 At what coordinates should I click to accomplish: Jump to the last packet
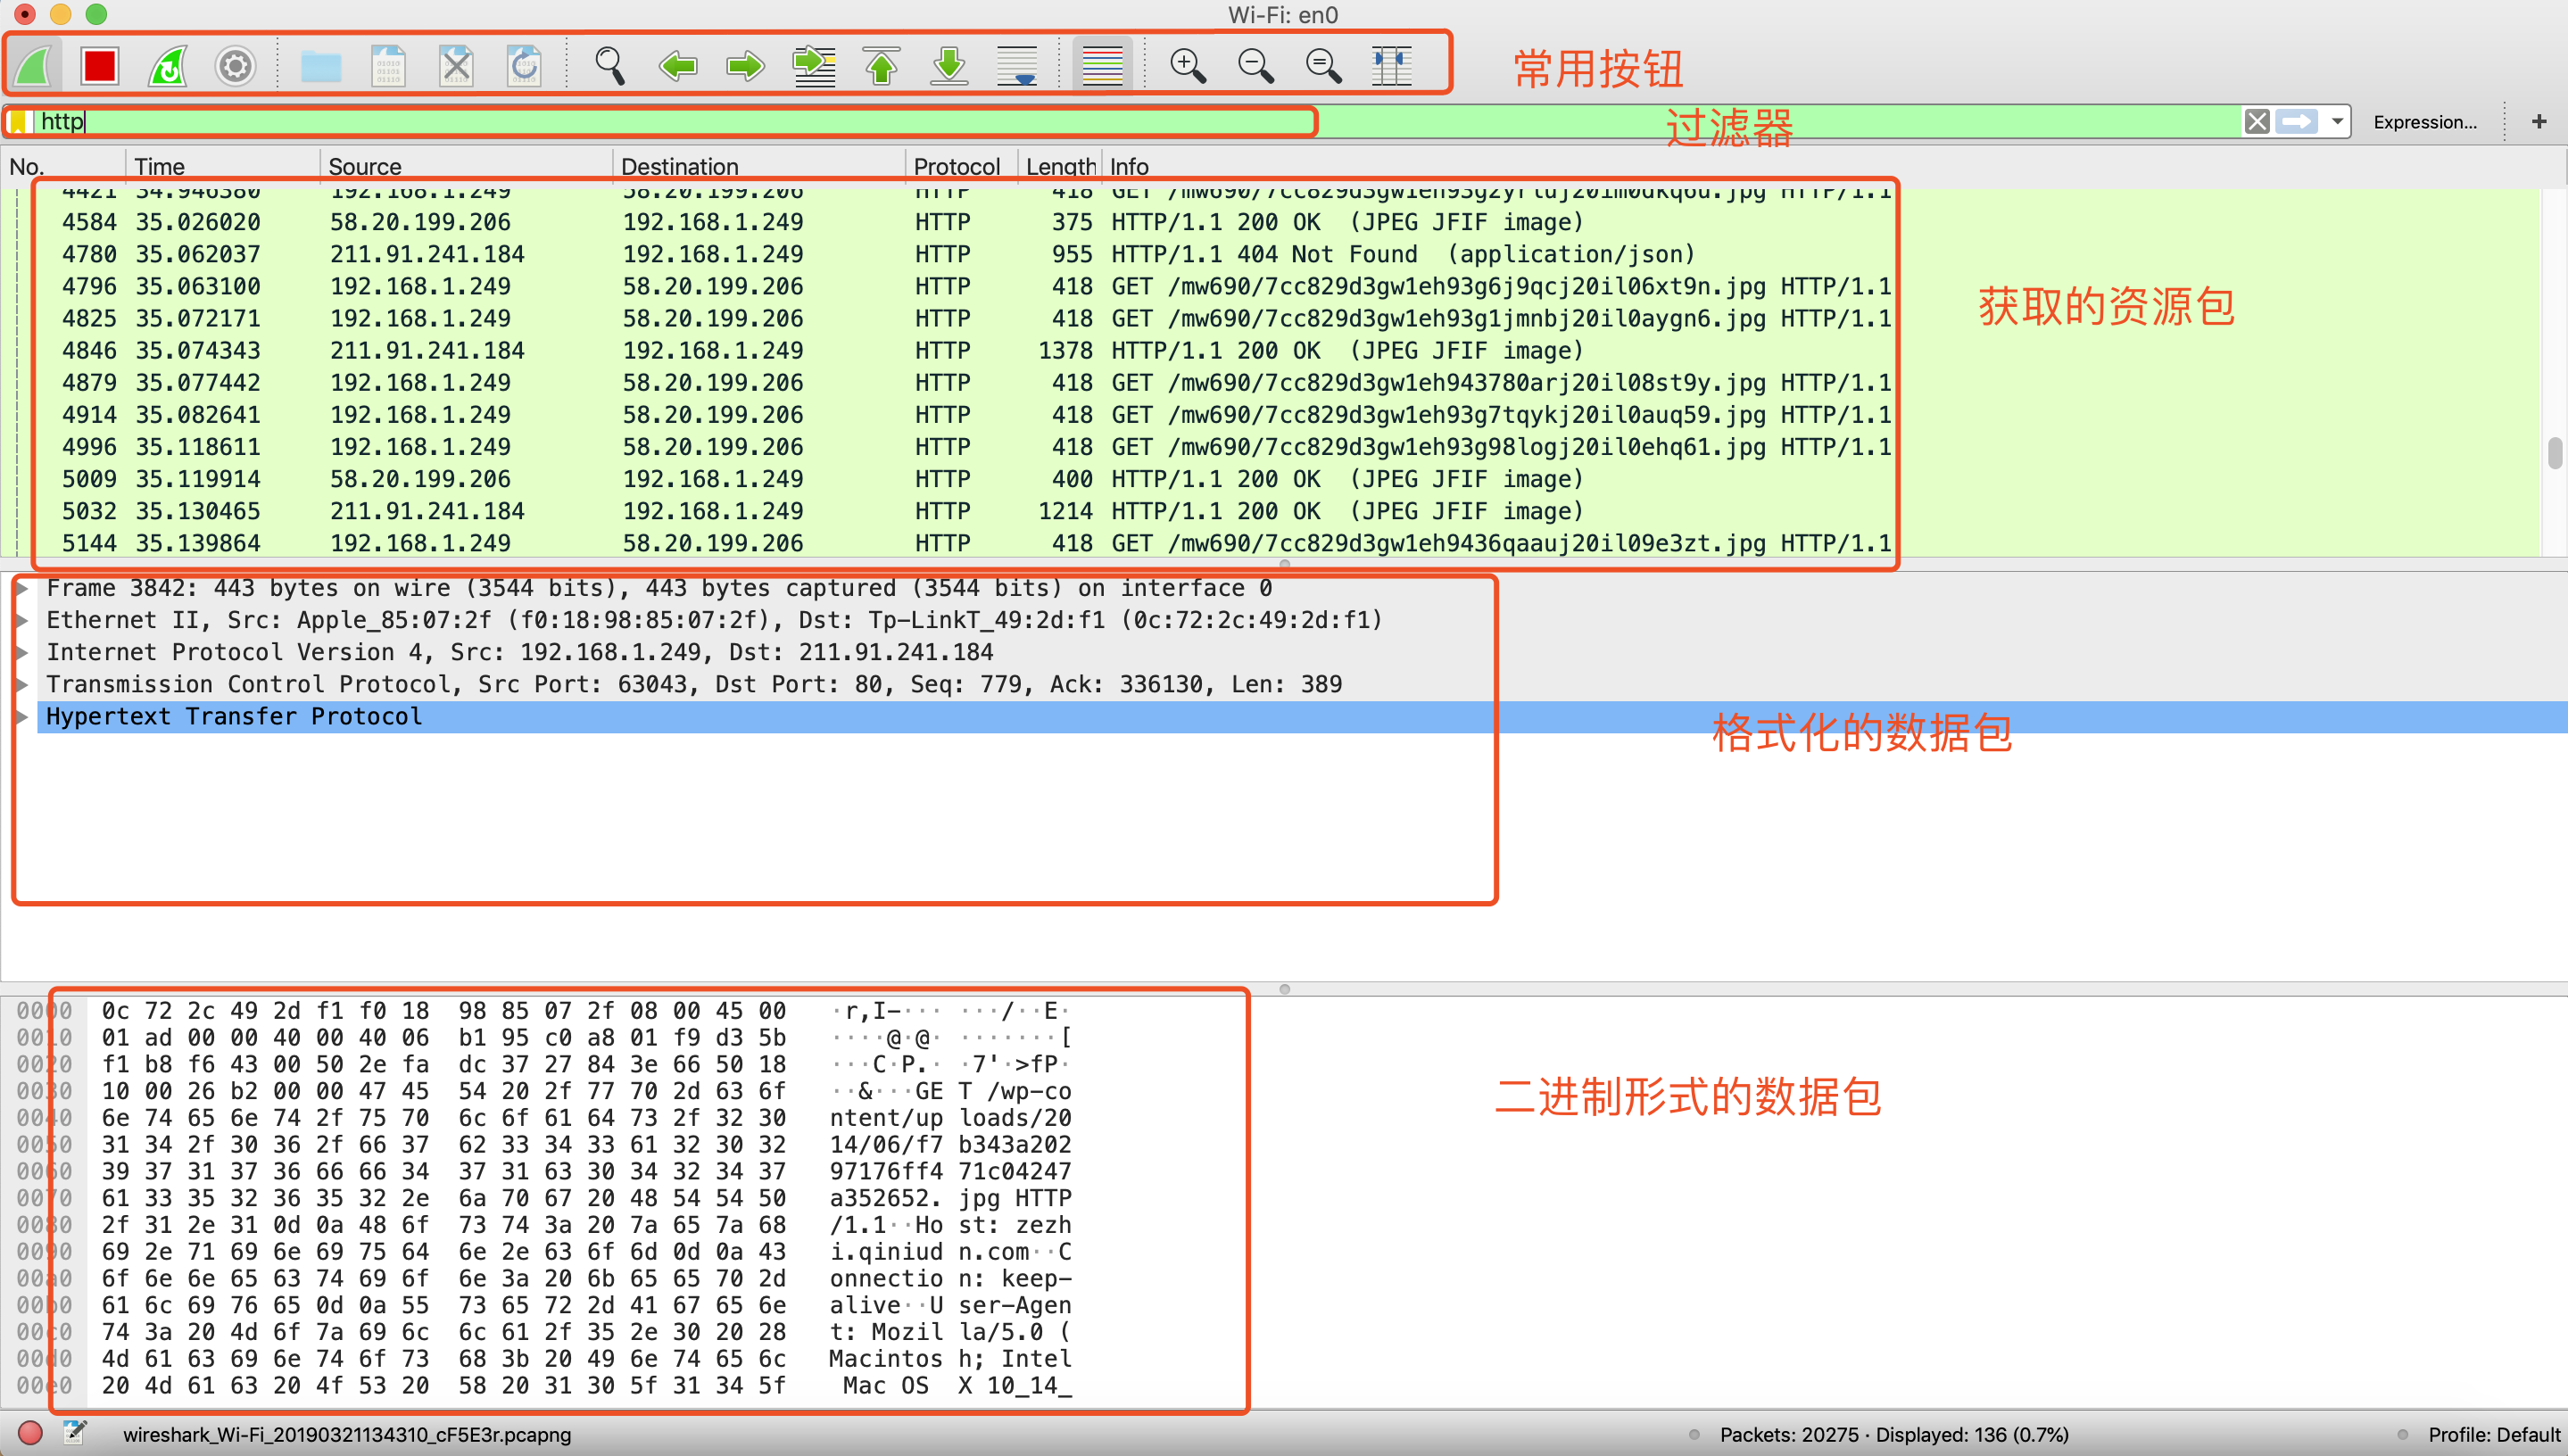click(x=949, y=66)
